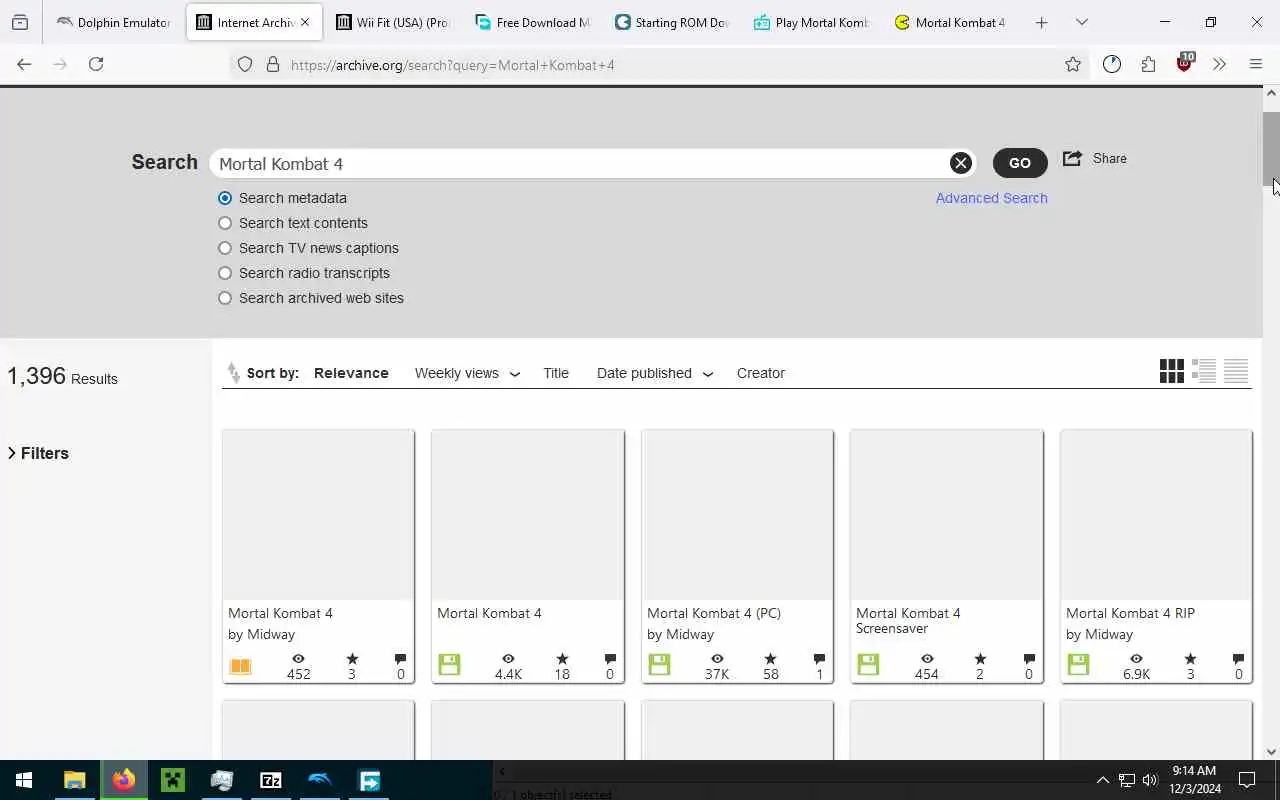Open Windows Start menu

click(x=24, y=780)
